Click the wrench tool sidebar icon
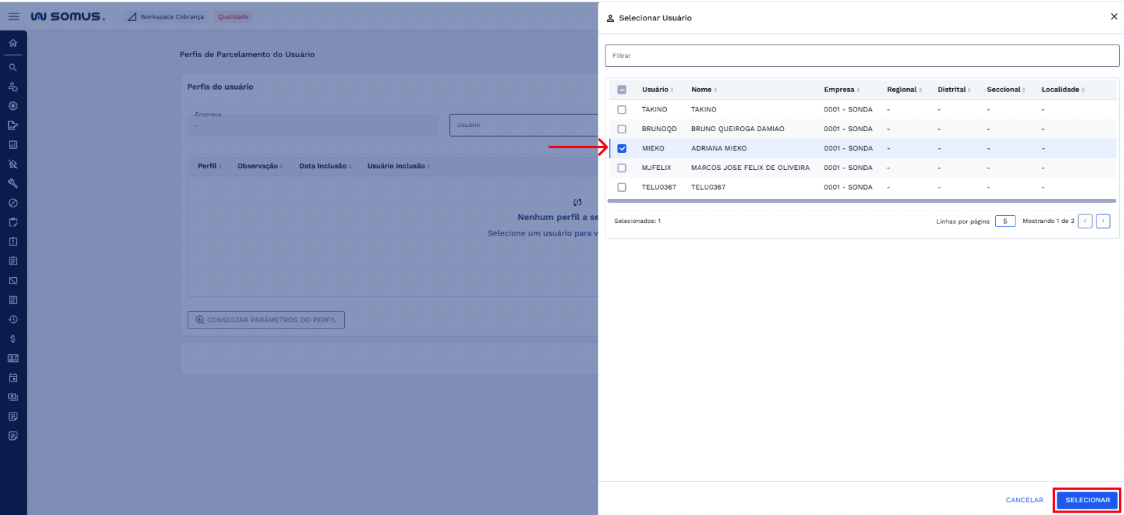The width and height of the screenshot is (1124, 515). coord(13,184)
